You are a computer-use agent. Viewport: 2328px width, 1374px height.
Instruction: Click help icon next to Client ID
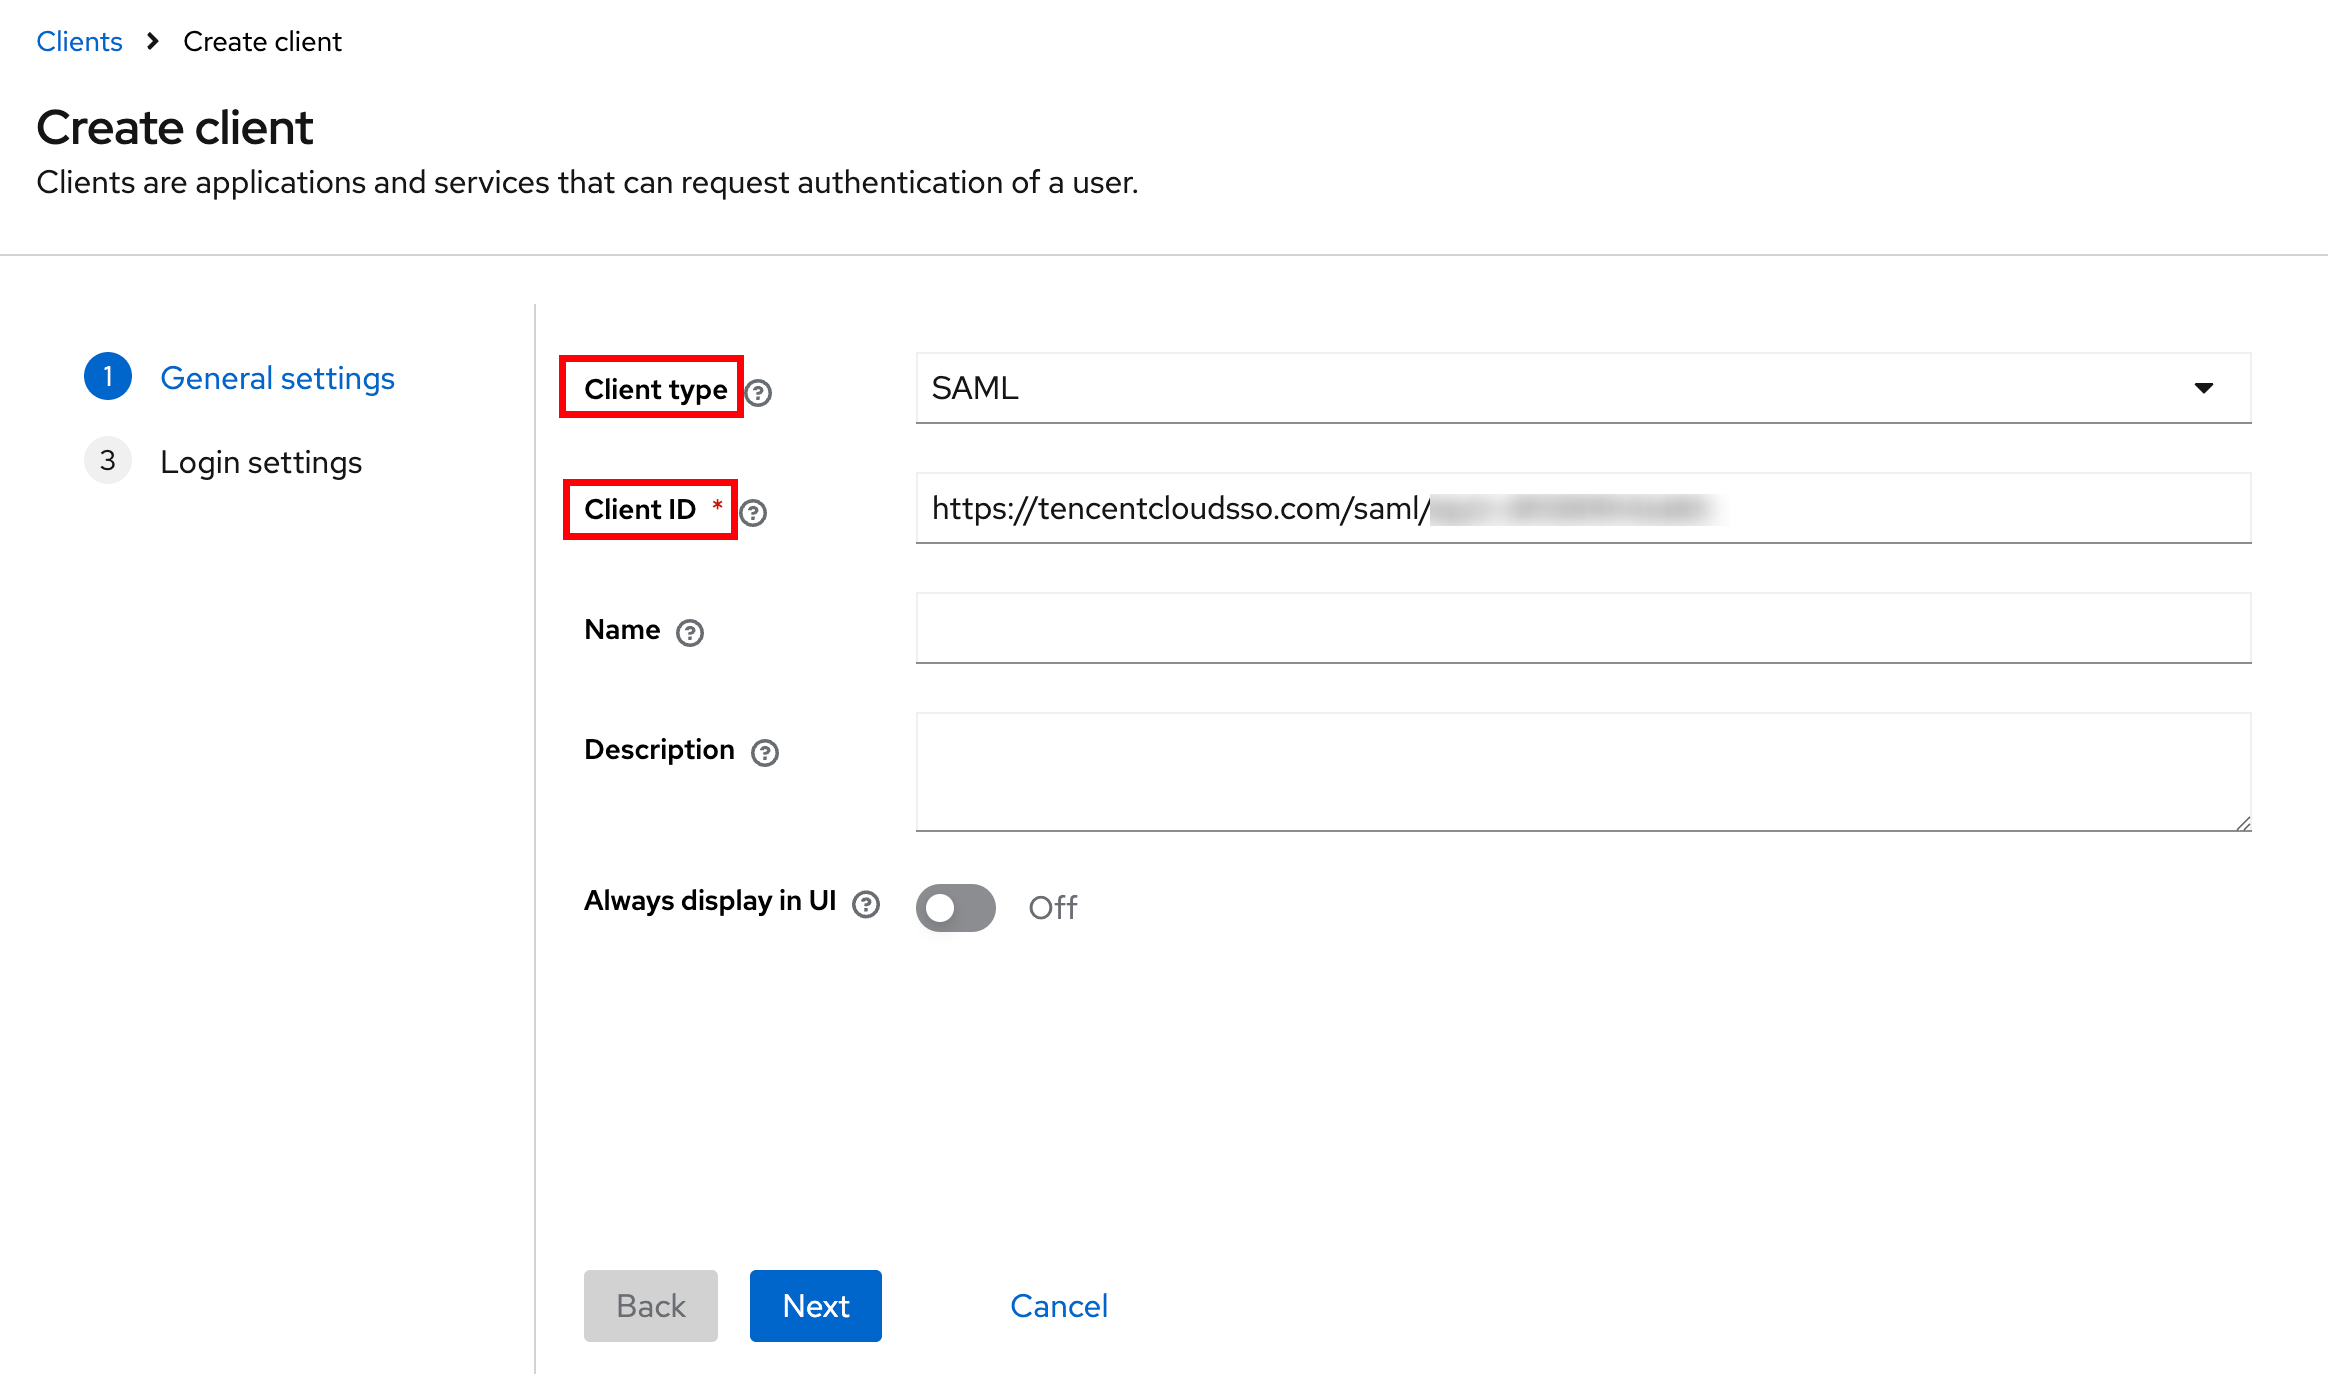coord(753,513)
